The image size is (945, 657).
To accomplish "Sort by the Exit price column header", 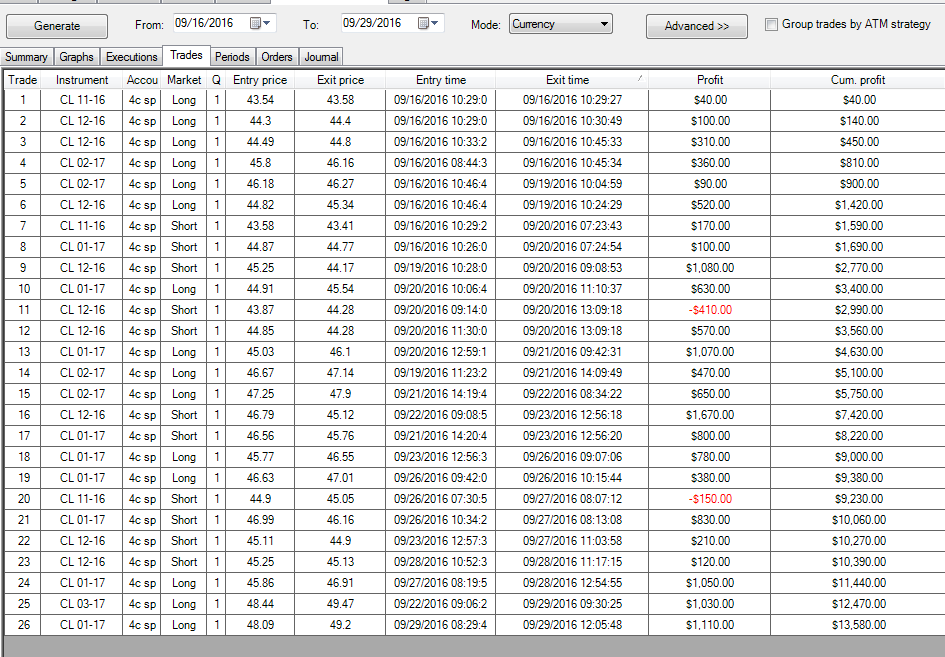I will coord(340,80).
